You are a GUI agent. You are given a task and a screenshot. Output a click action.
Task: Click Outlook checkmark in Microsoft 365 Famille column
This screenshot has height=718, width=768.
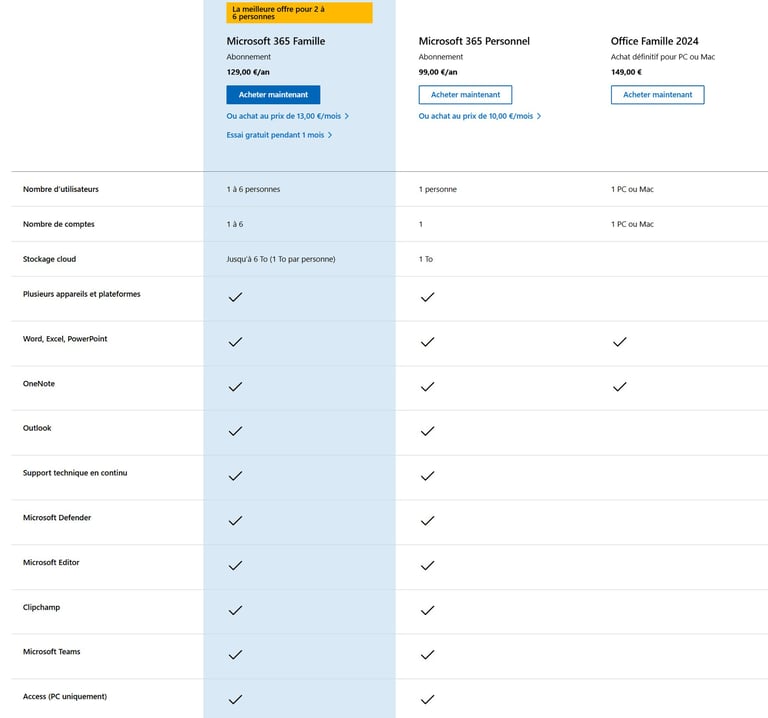tap(235, 431)
